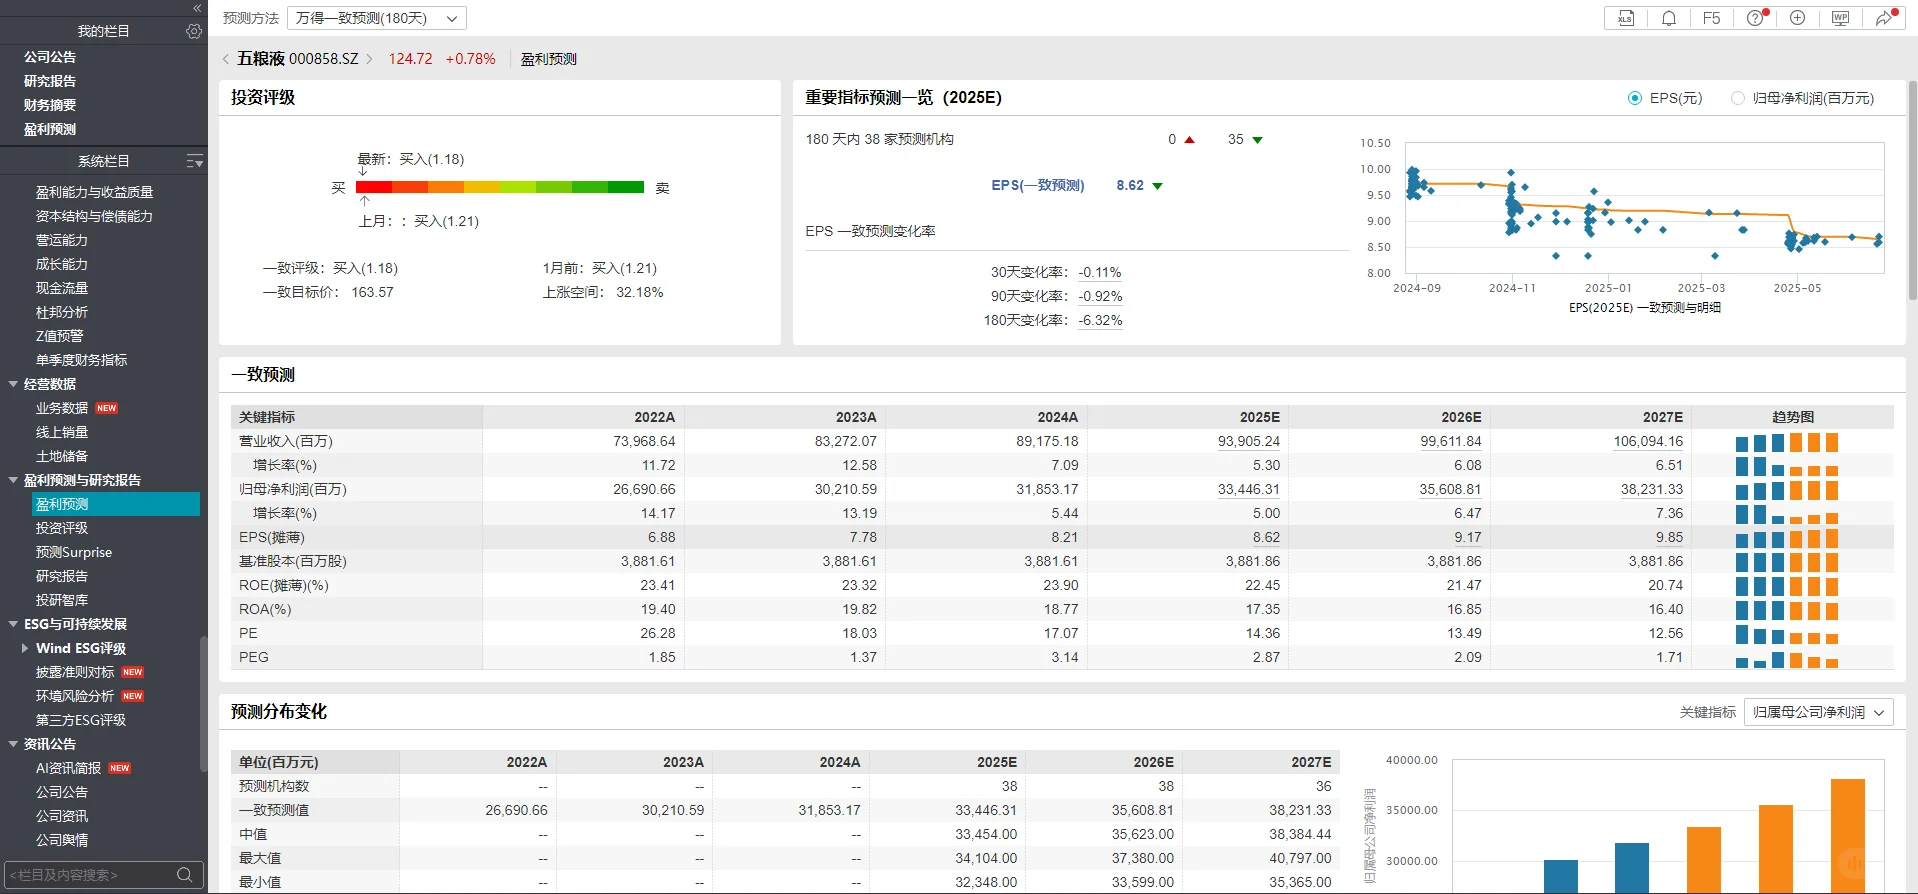Viewport: 1918px width, 894px height.
Task: Click the NEW badge beside AI资讯简报
Action: 120,768
